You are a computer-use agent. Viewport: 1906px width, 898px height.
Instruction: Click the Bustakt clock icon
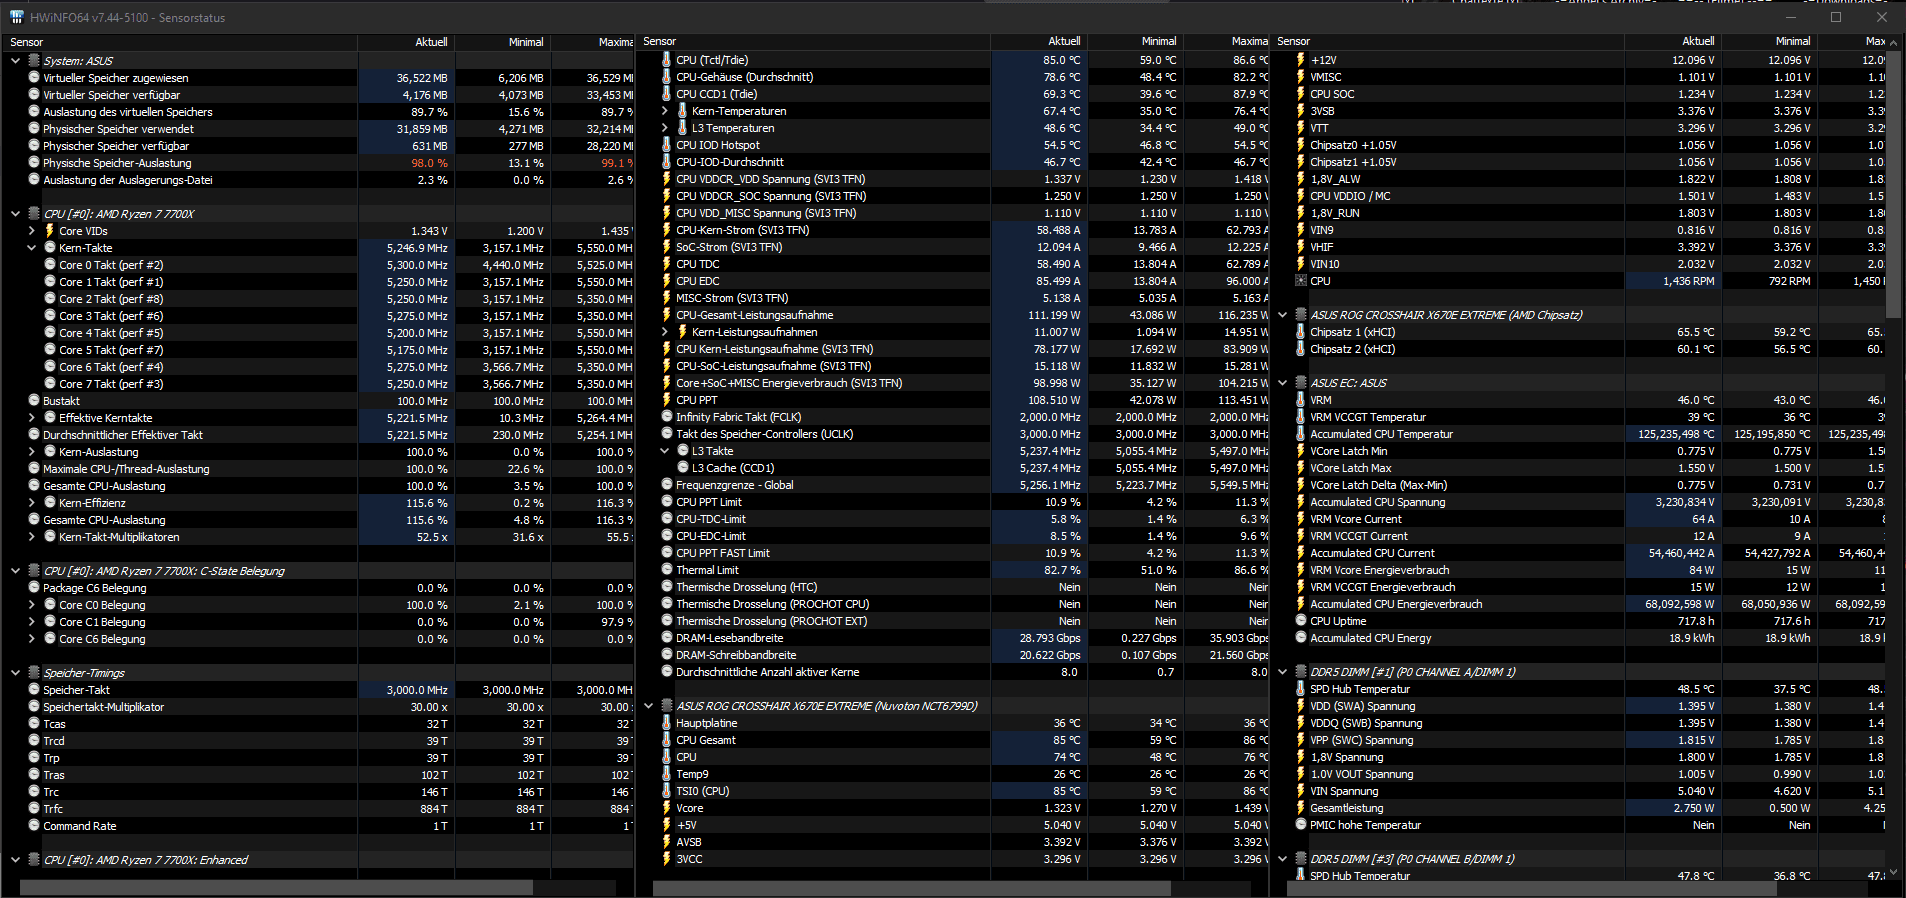34,401
